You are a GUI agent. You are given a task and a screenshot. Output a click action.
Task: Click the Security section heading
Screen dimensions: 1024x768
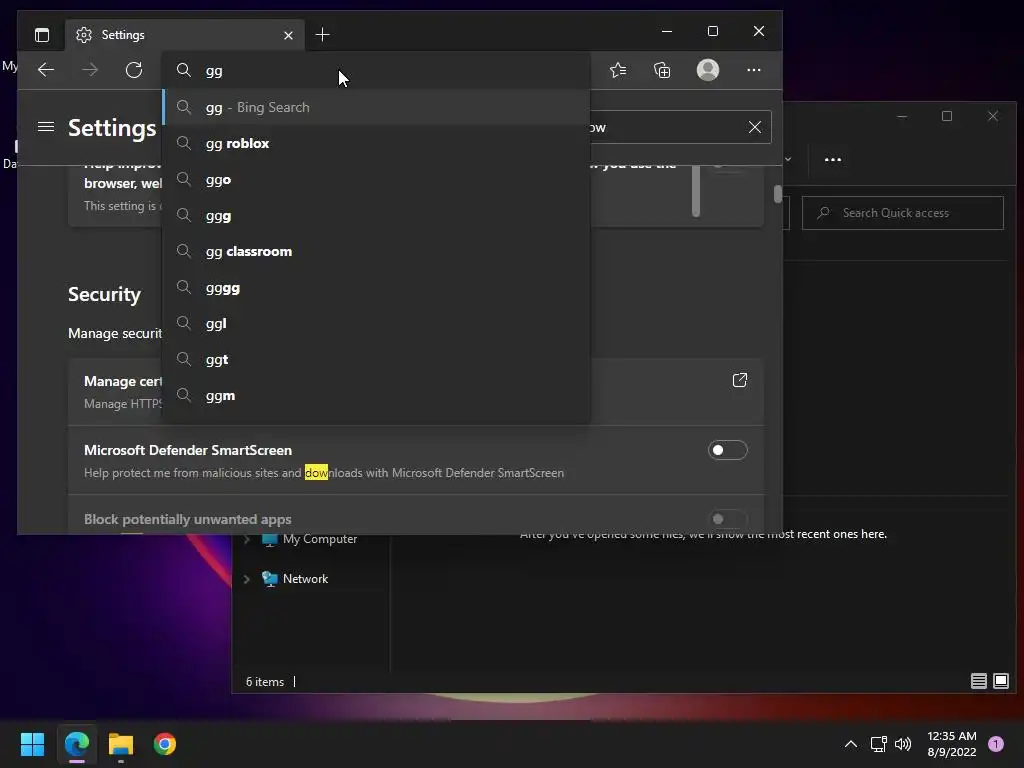click(x=104, y=295)
